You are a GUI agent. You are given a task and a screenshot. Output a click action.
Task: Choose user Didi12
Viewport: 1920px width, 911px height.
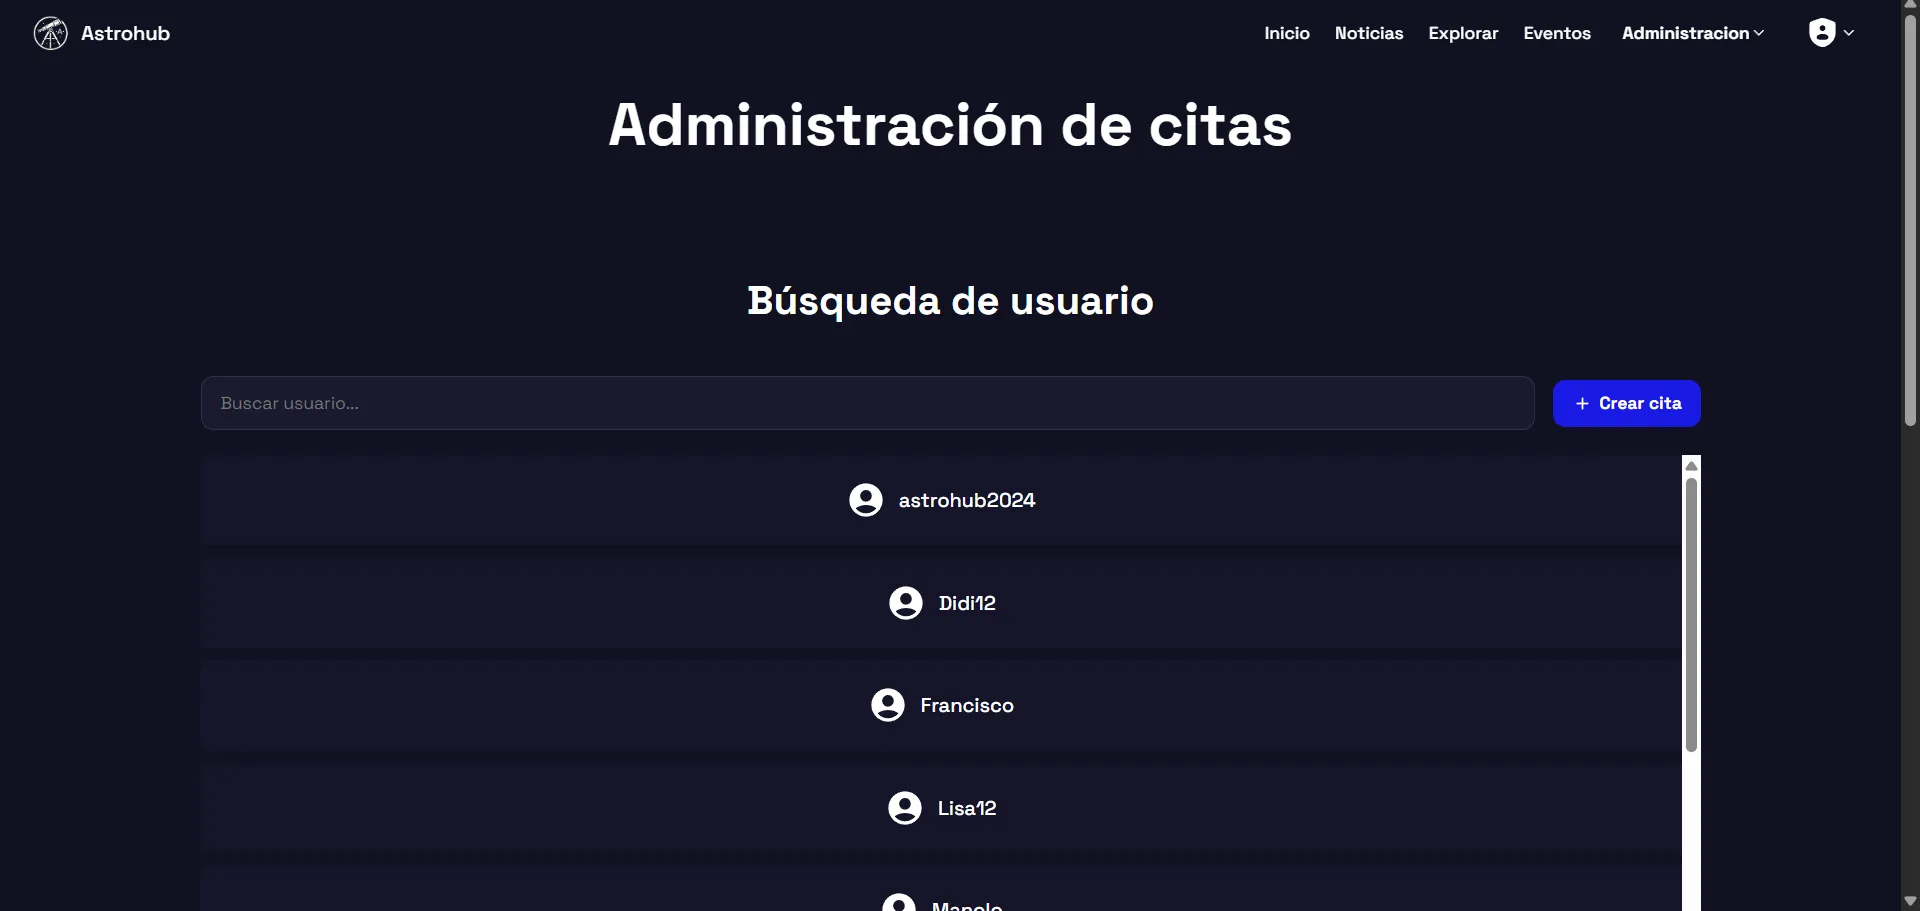coord(941,603)
